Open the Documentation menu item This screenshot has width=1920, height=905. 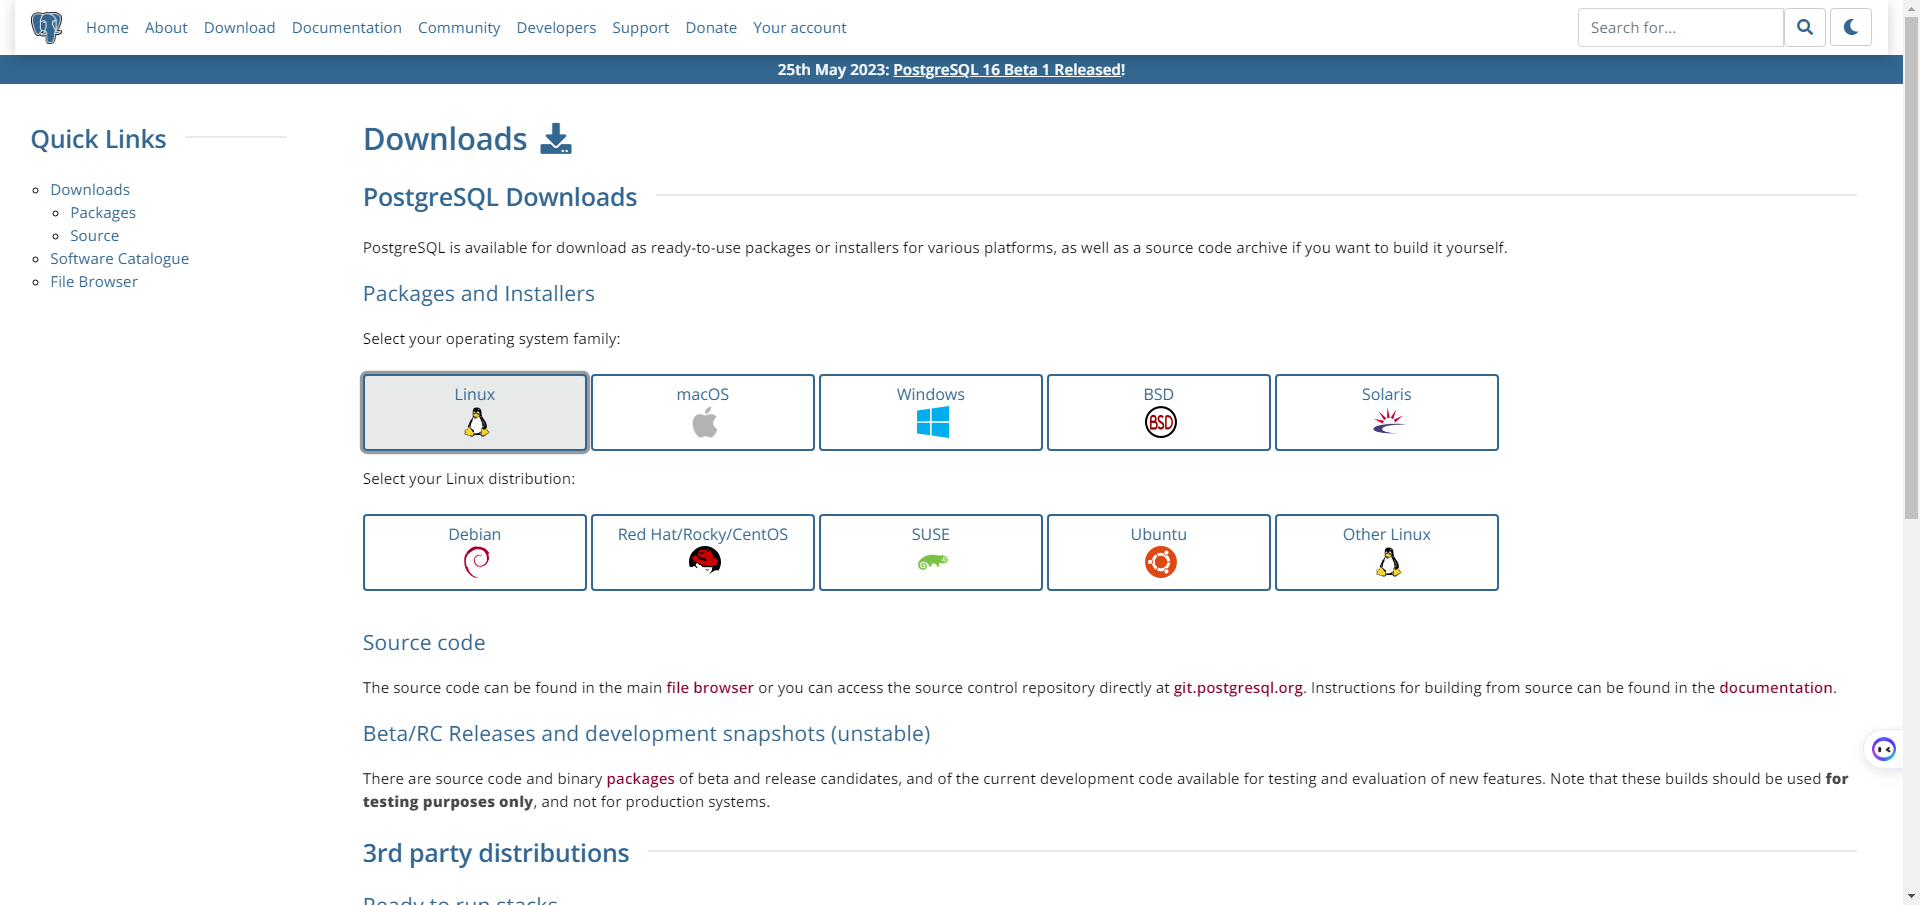point(347,28)
